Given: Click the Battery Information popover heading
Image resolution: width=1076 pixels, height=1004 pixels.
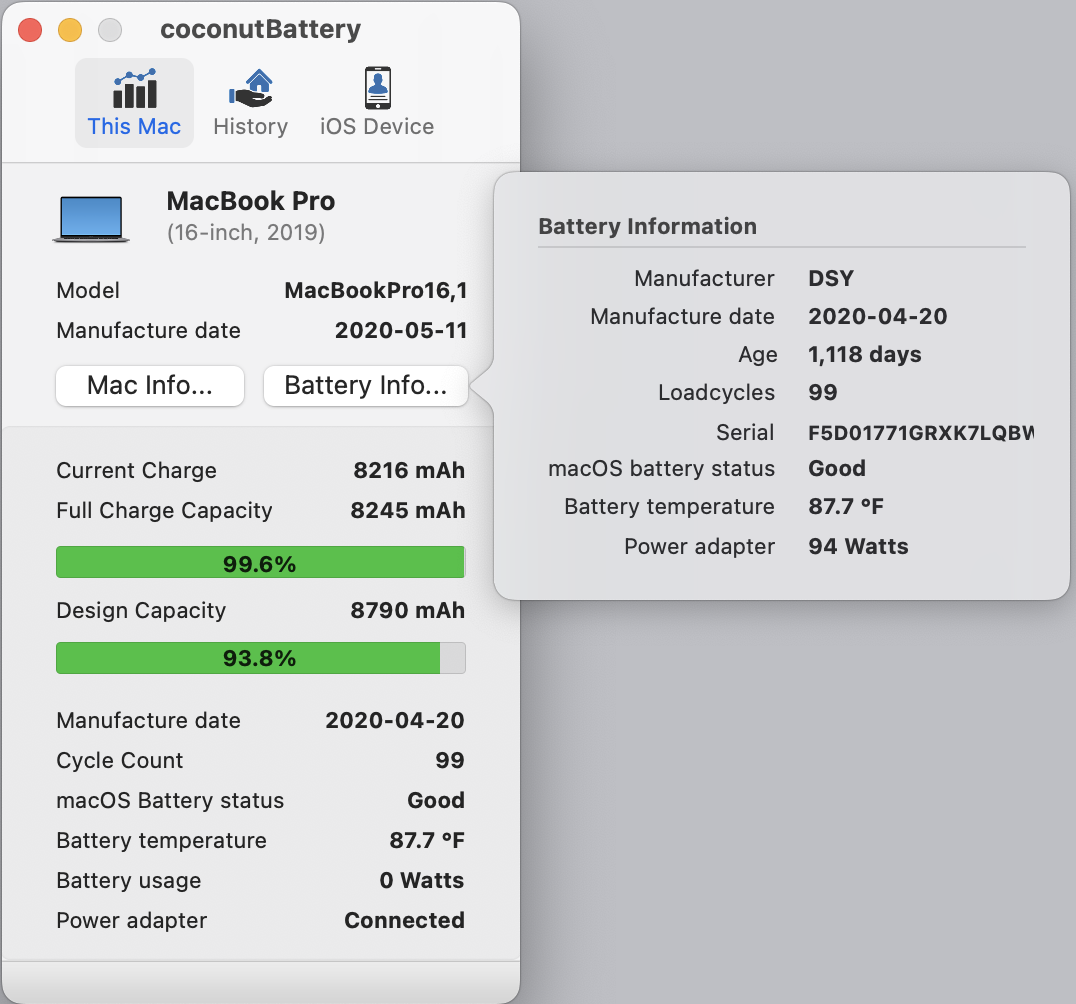Looking at the screenshot, I should pyautogui.click(x=648, y=226).
